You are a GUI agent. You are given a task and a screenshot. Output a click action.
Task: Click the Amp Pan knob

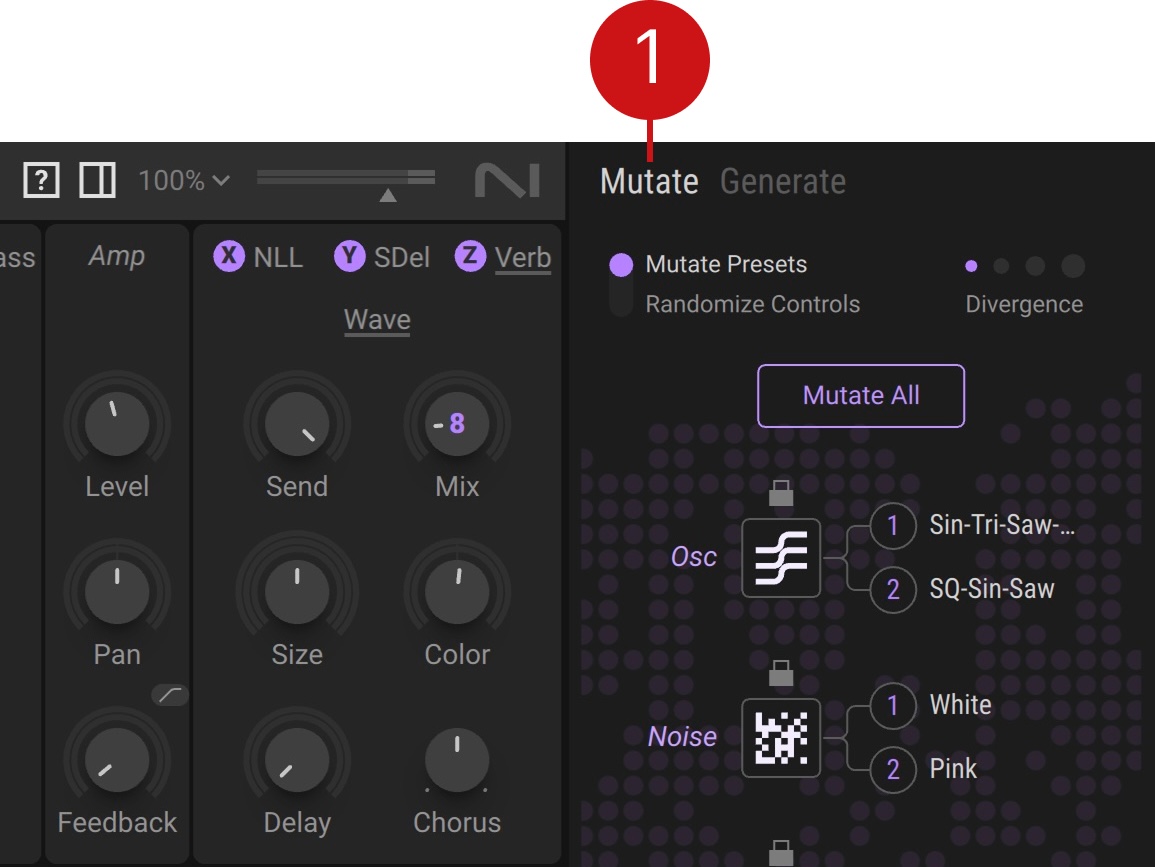pos(116,592)
